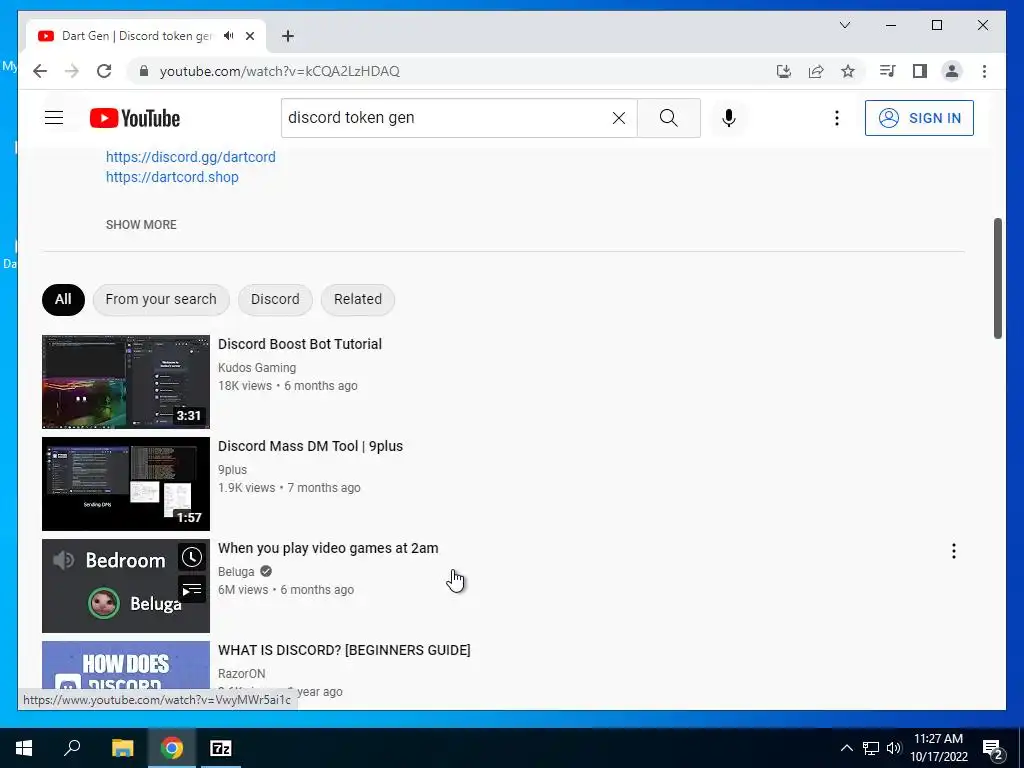Click When you play video games title
Viewport: 1024px width, 768px height.
point(328,548)
